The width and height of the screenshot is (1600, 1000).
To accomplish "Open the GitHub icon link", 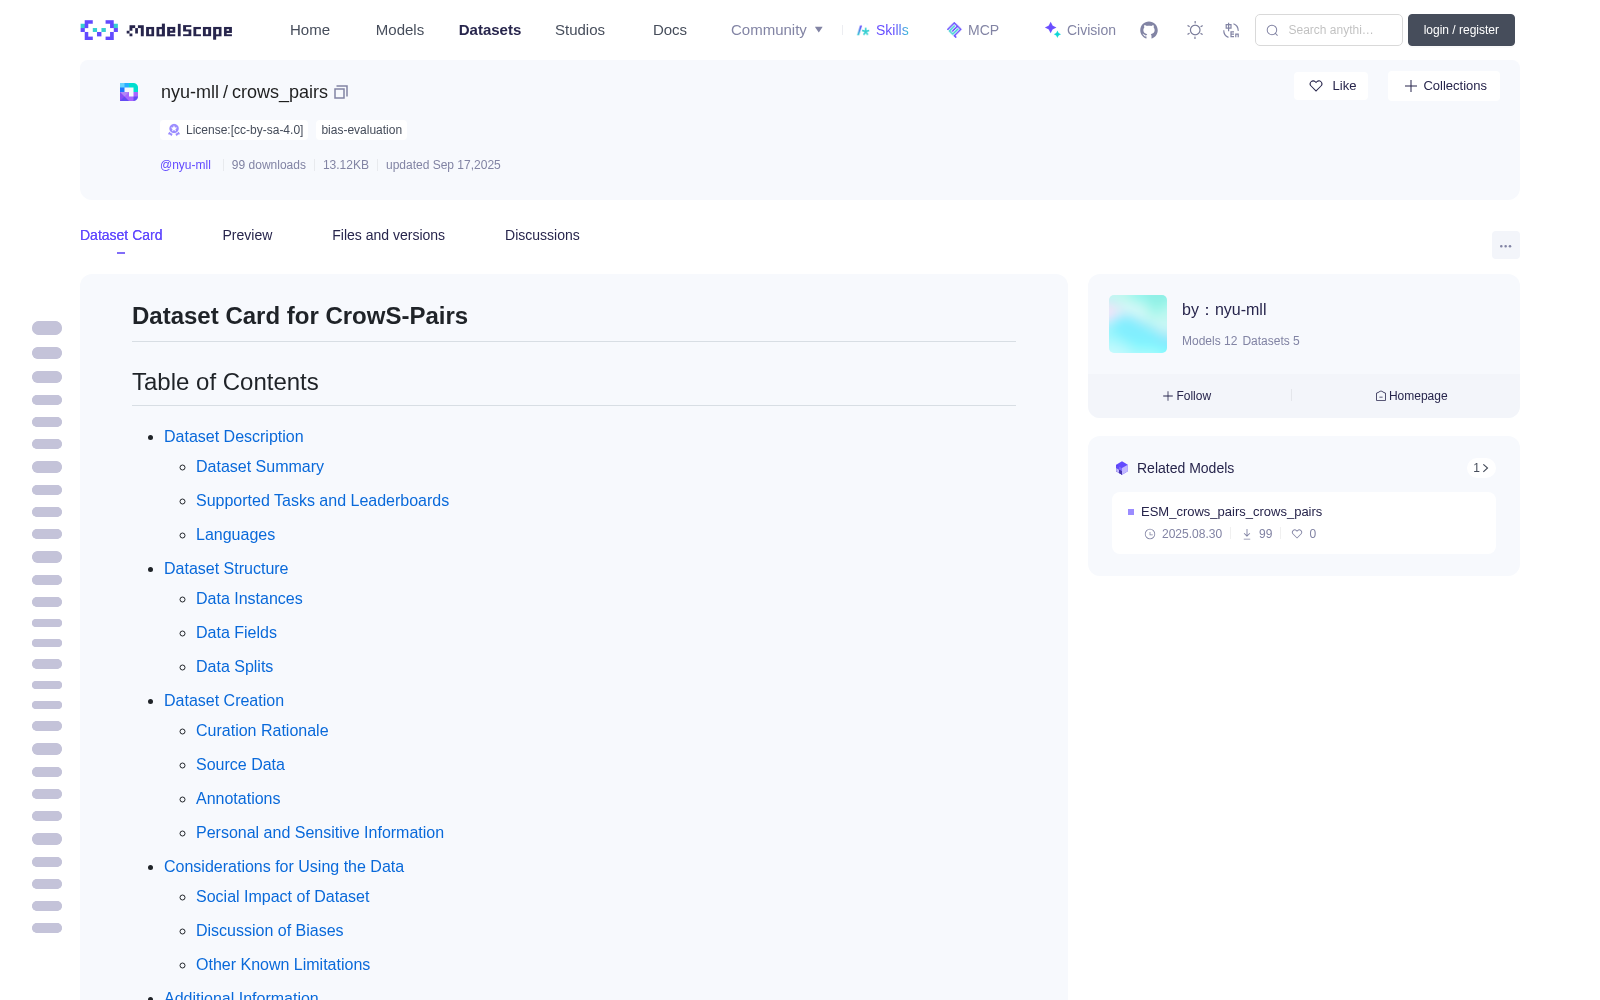I will pyautogui.click(x=1149, y=30).
